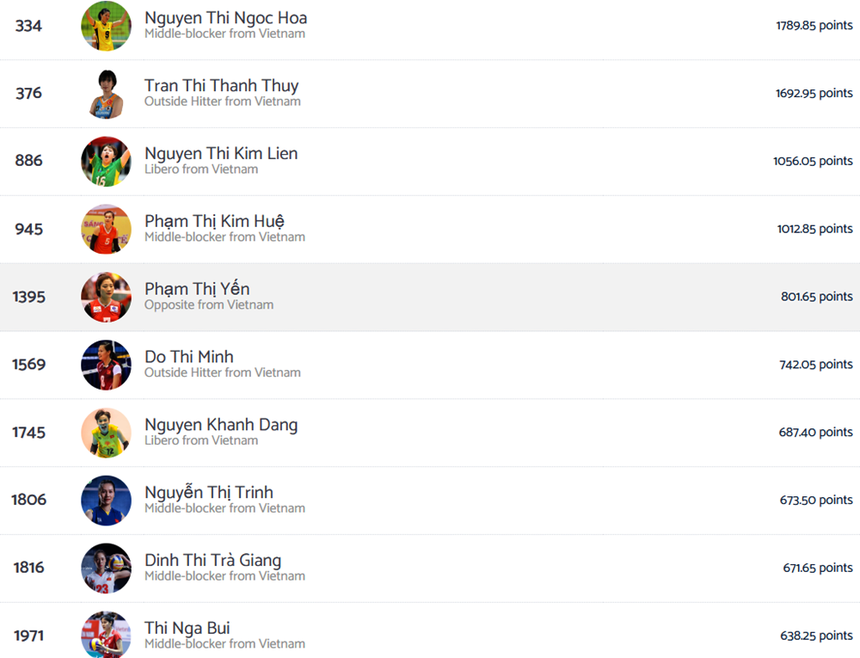Open Thi Nga Bui's profile photo
The image size is (860, 658).
(x=106, y=635)
